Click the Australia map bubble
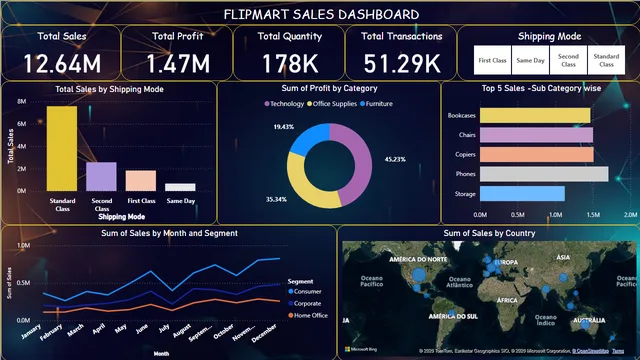 pyautogui.click(x=585, y=324)
